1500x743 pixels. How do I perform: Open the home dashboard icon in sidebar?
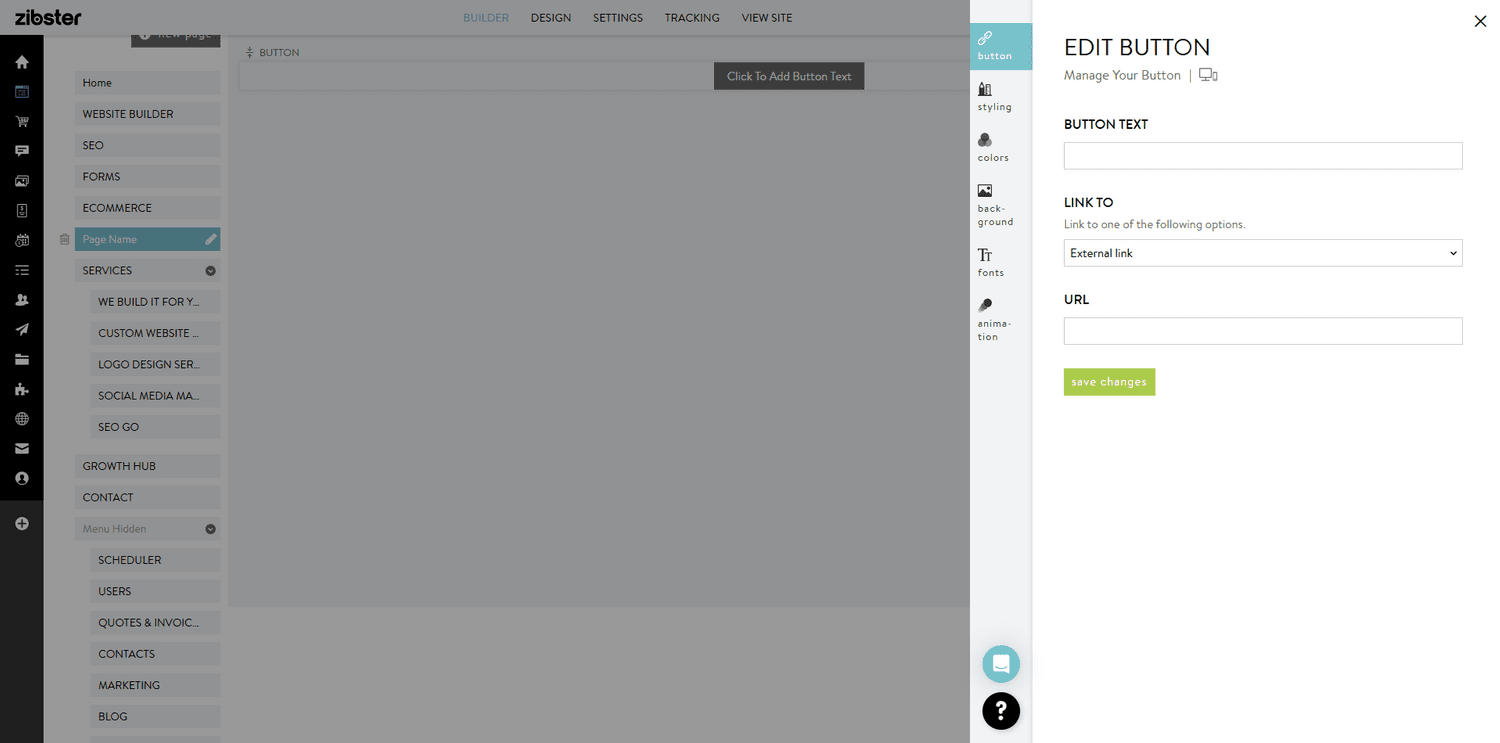(x=21, y=62)
